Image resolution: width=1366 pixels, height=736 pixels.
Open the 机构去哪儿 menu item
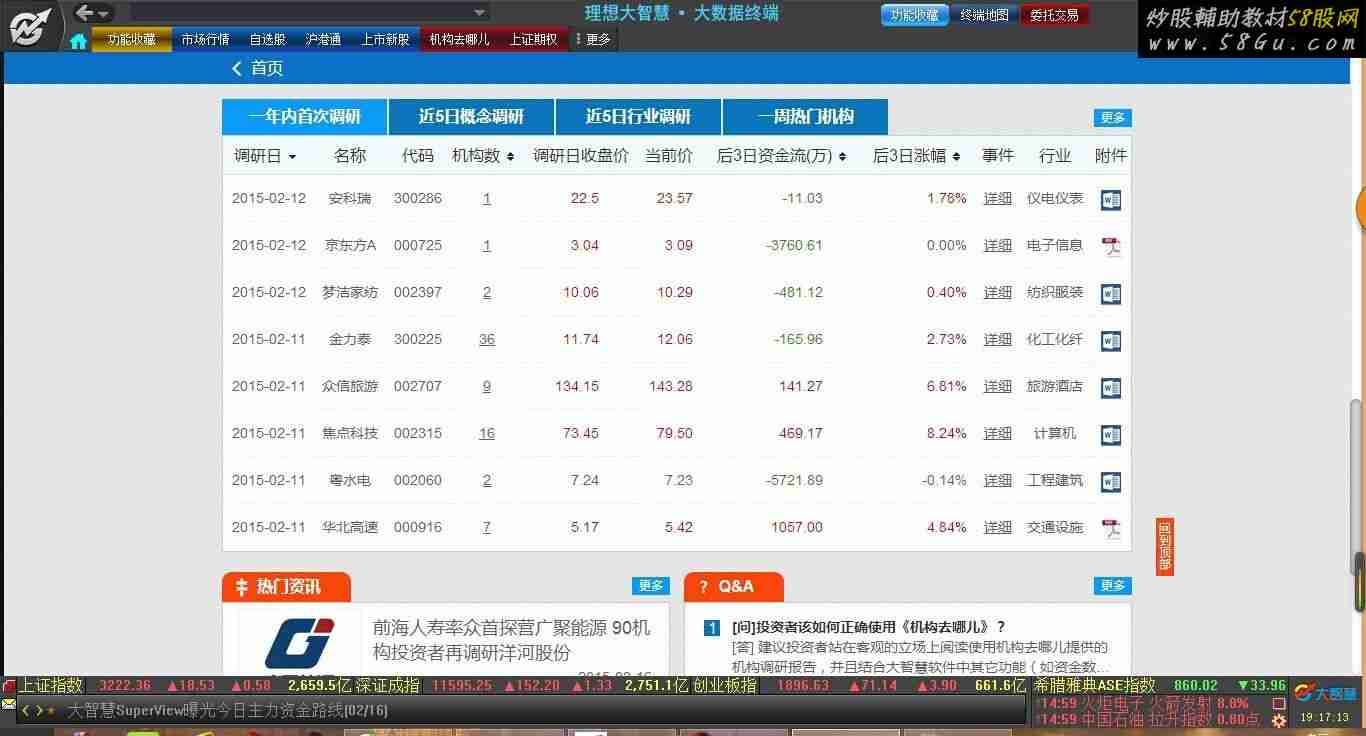pyautogui.click(x=459, y=40)
